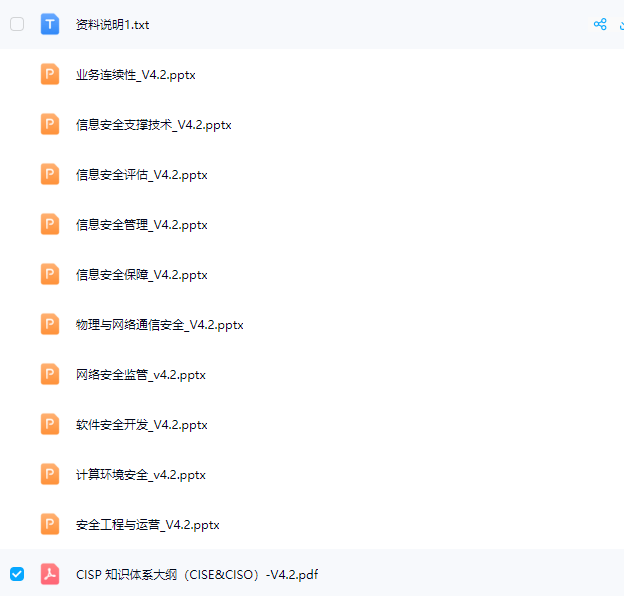The image size is (624, 596).
Task: Open 物理与网络通信安全_V4.2.pptx file
Action: pyautogui.click(x=160, y=325)
